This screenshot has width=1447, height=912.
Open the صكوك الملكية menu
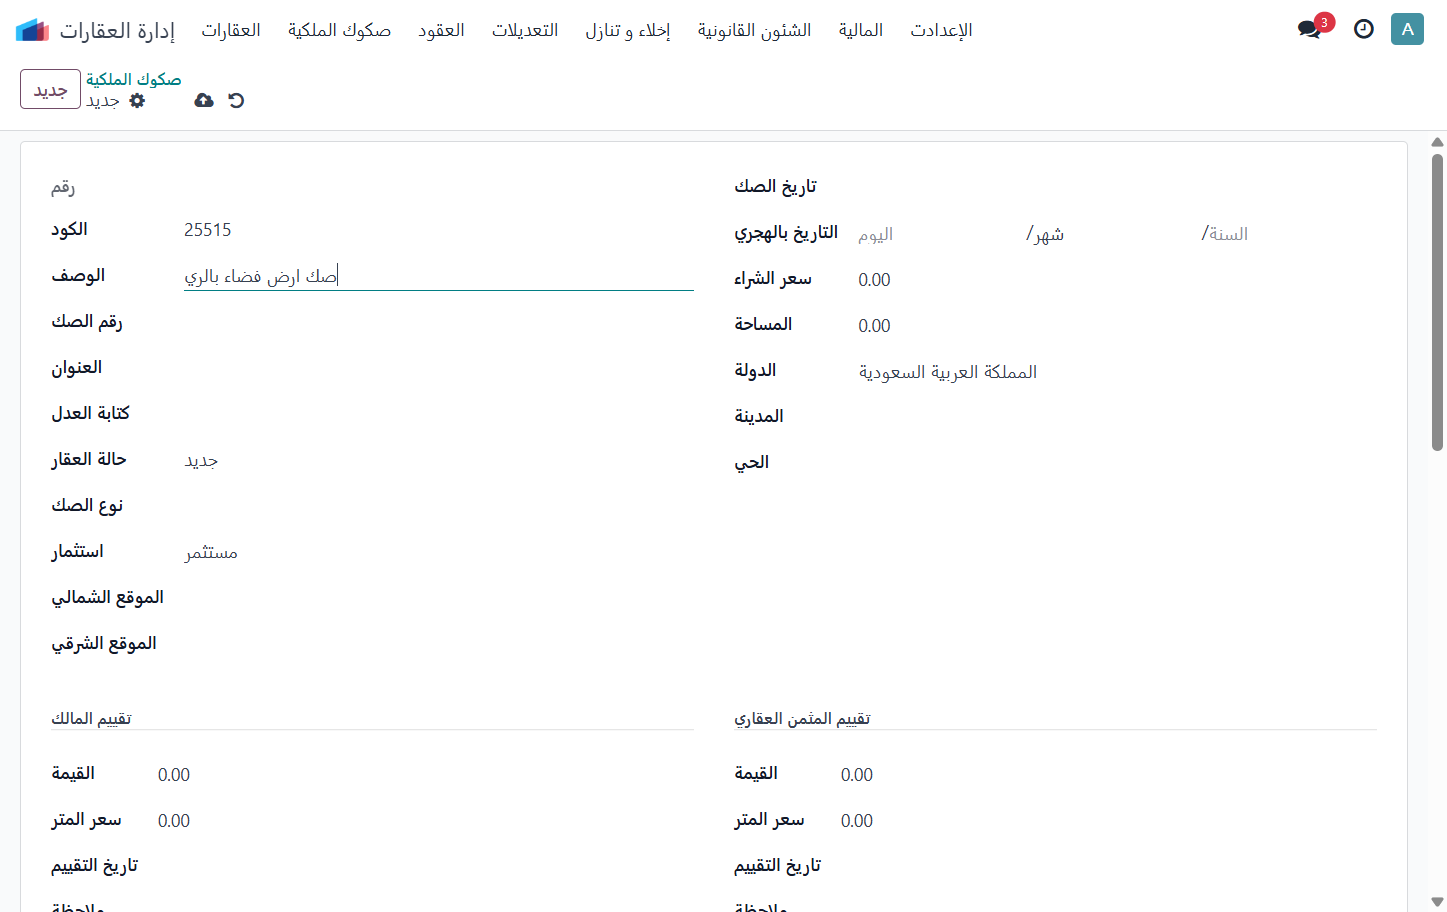click(x=339, y=30)
